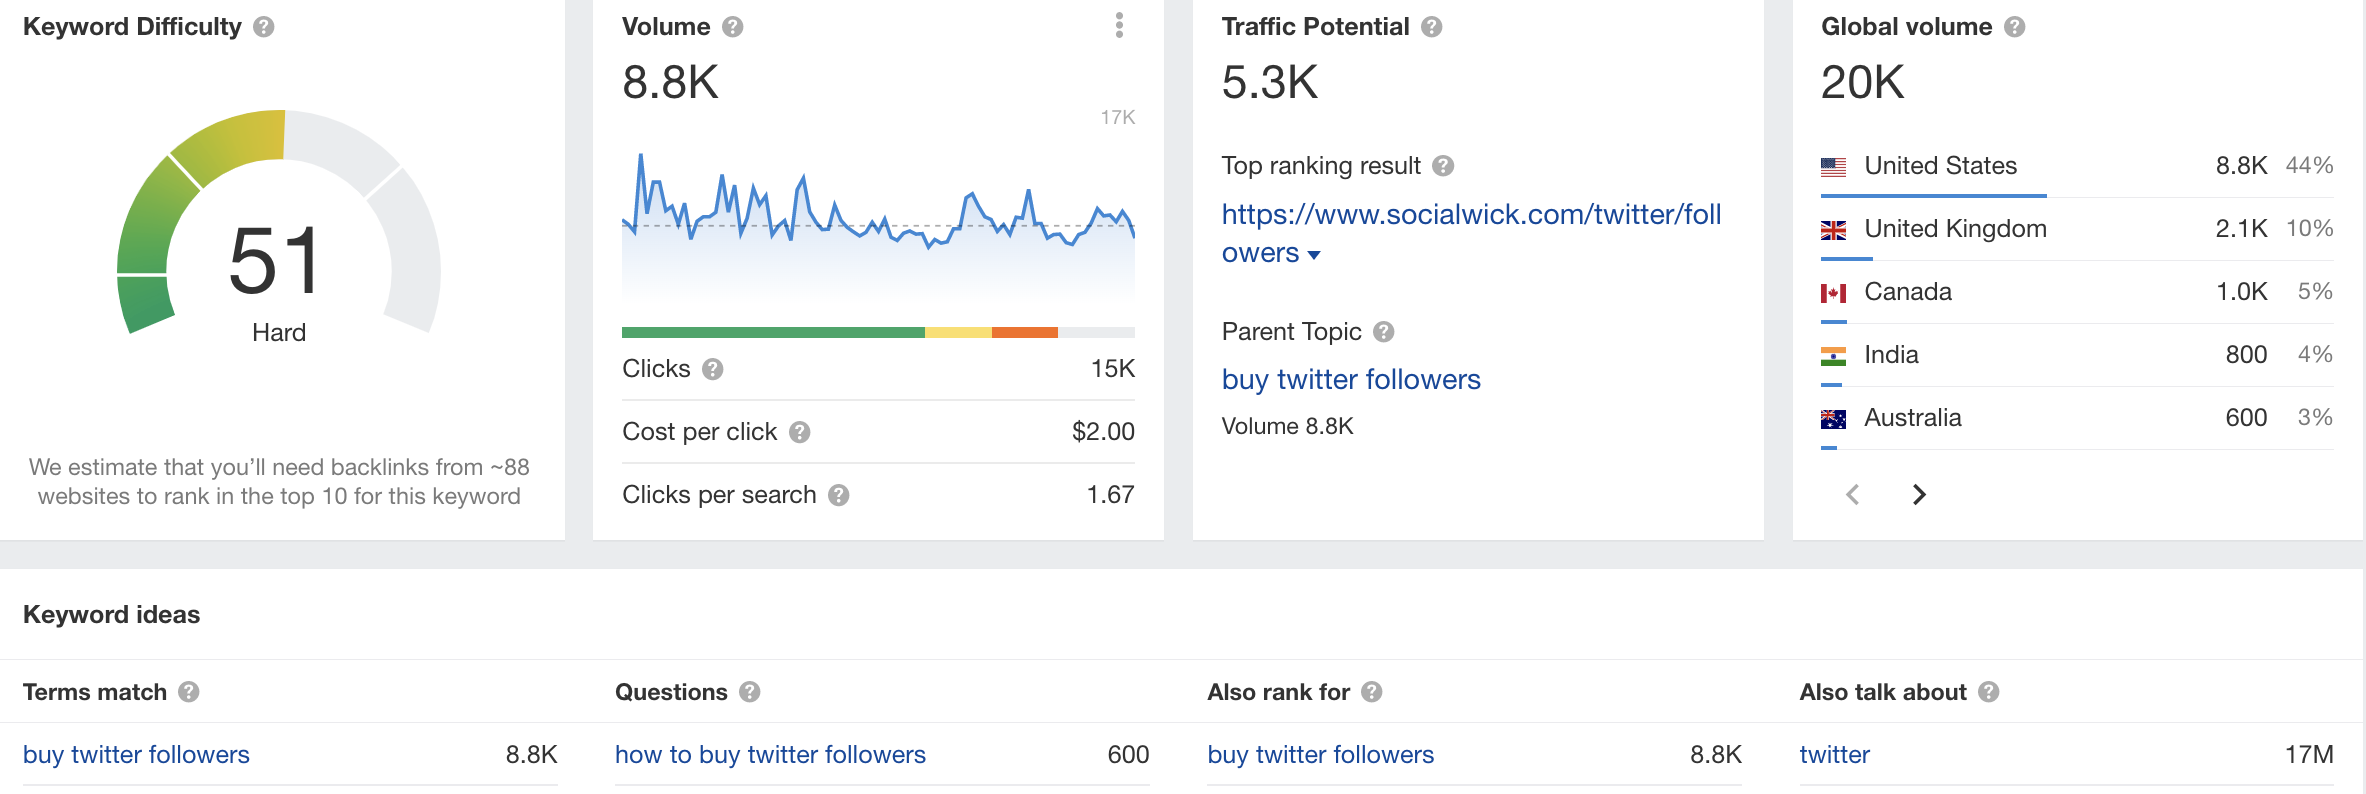Open 'how to buy twitter followers' question keyword
This screenshot has height=794, width=2366.
(x=770, y=755)
